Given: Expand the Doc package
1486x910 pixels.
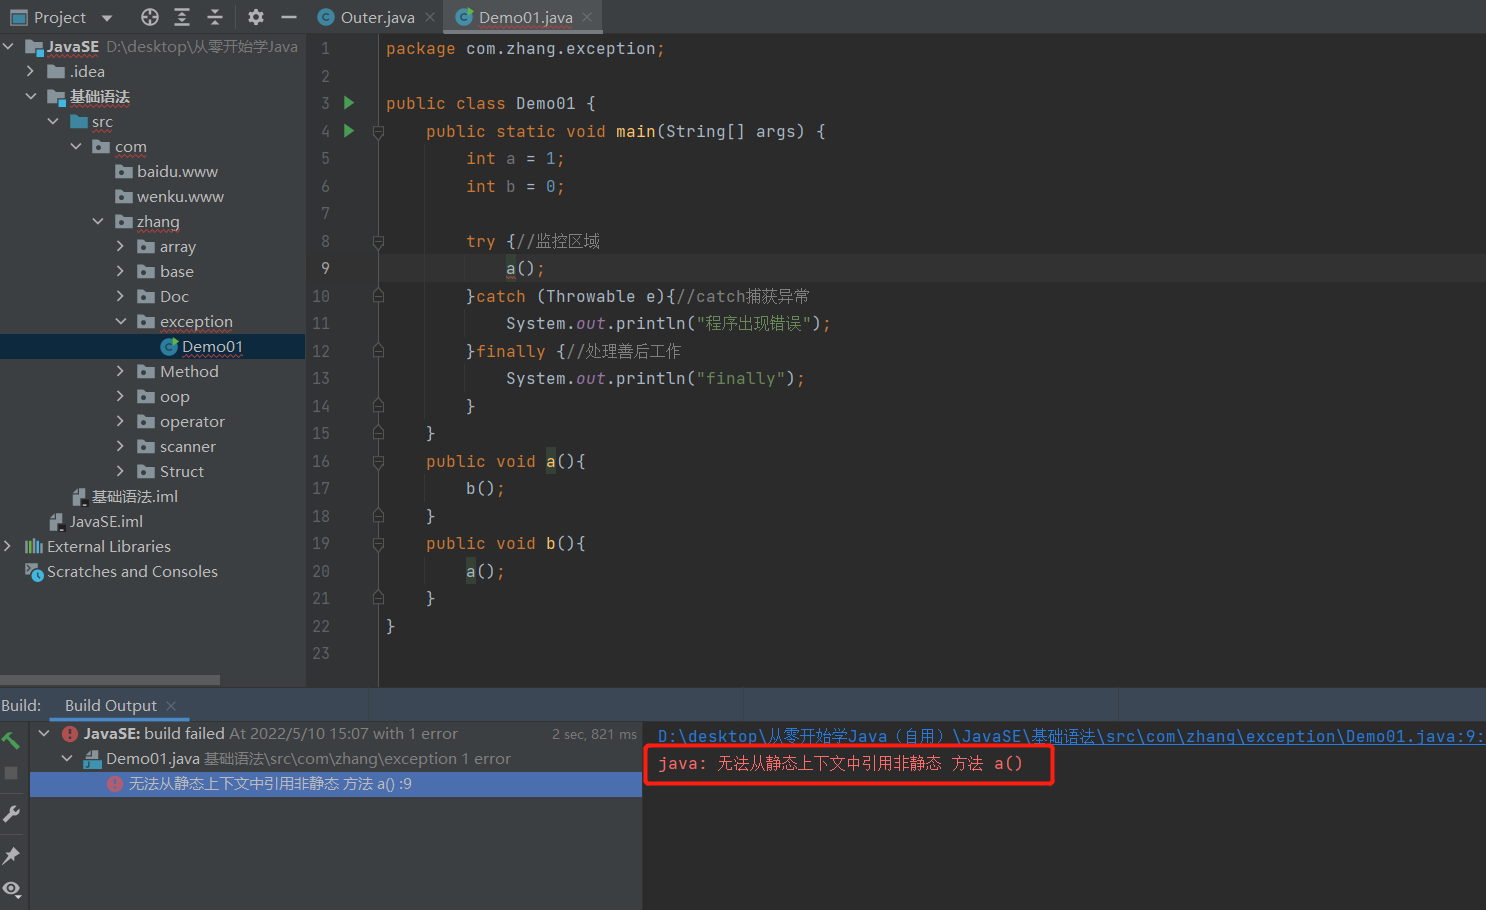Looking at the screenshot, I should tap(120, 296).
